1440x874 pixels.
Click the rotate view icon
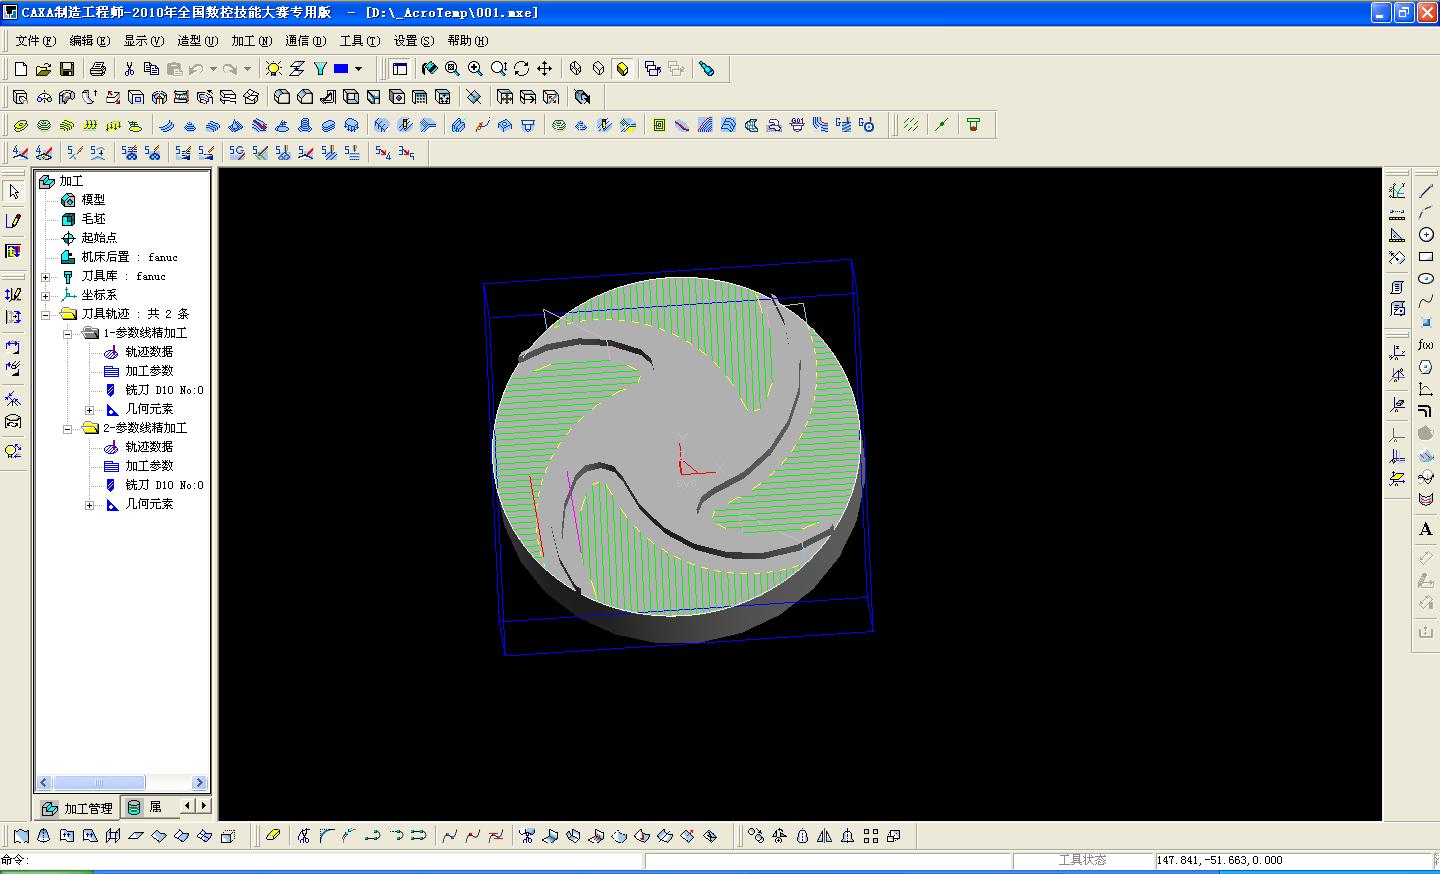(x=521, y=69)
